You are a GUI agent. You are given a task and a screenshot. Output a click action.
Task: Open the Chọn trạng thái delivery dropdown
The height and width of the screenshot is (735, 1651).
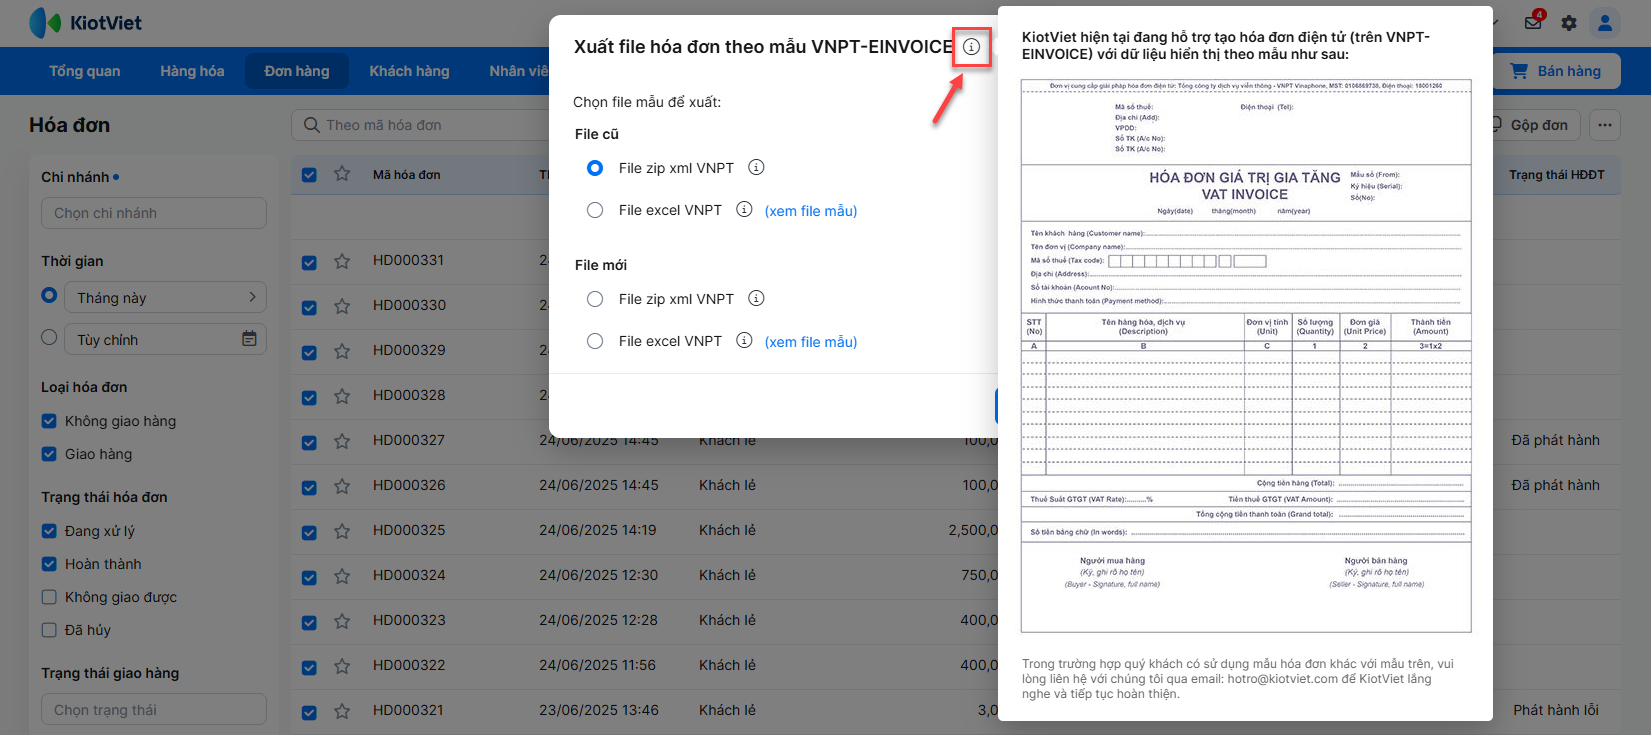pos(154,710)
